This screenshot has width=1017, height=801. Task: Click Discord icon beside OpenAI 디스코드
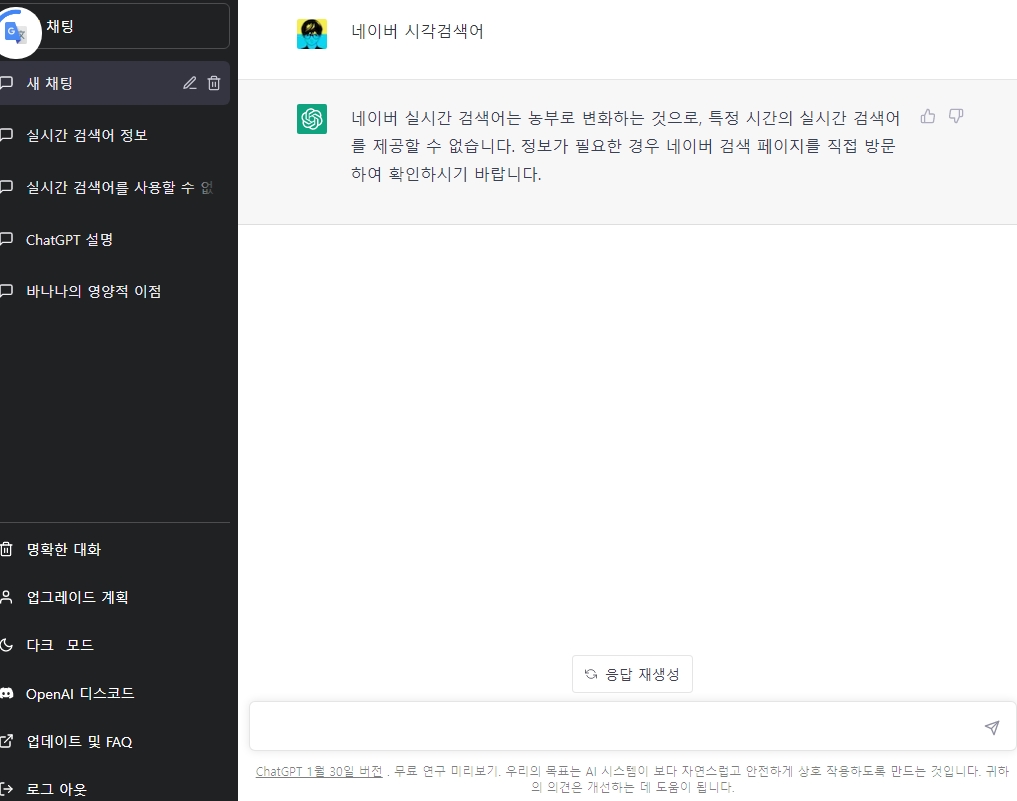pos(6,693)
